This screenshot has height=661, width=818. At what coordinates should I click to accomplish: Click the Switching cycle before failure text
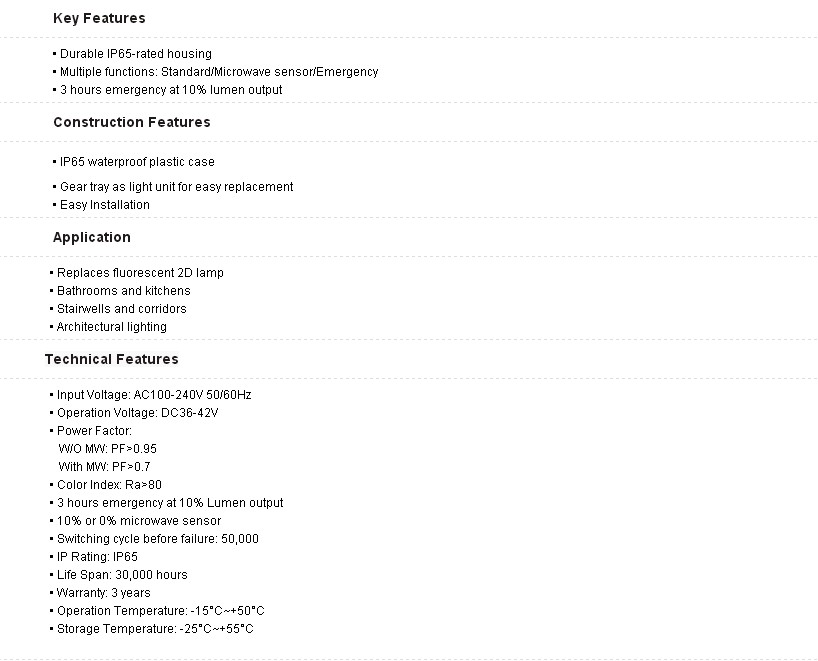click(x=157, y=539)
